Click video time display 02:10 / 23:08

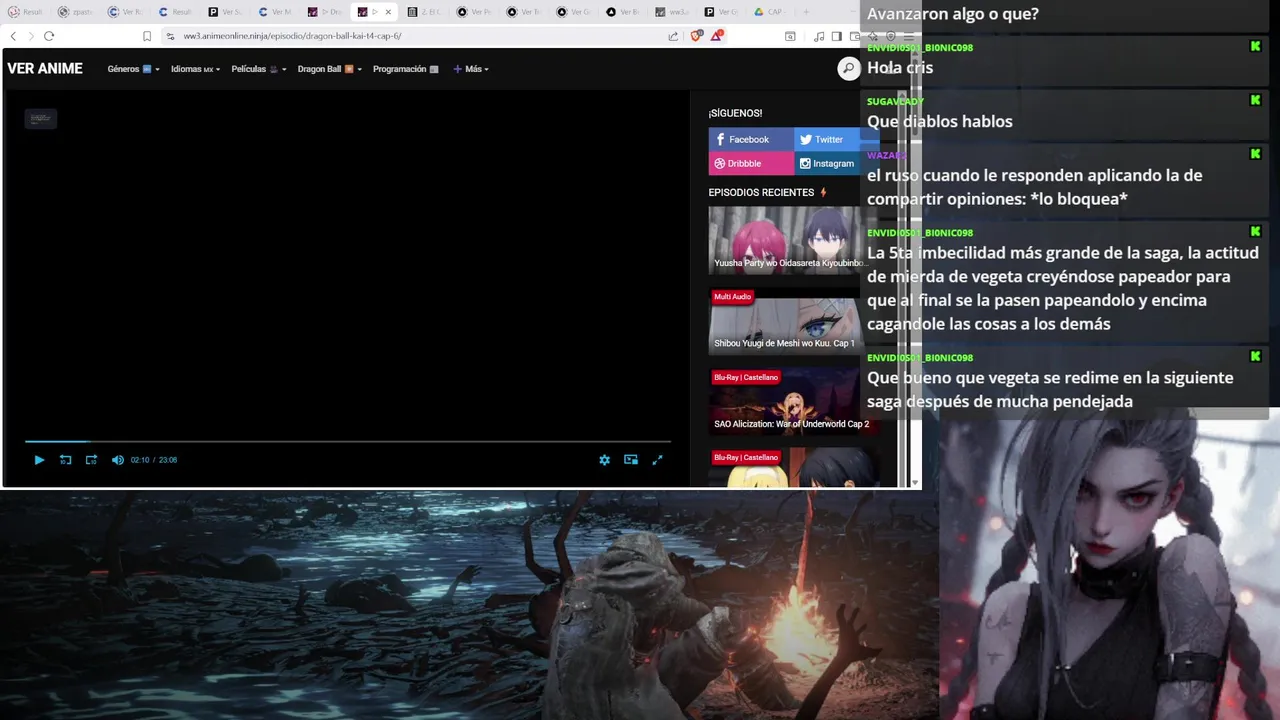154,460
